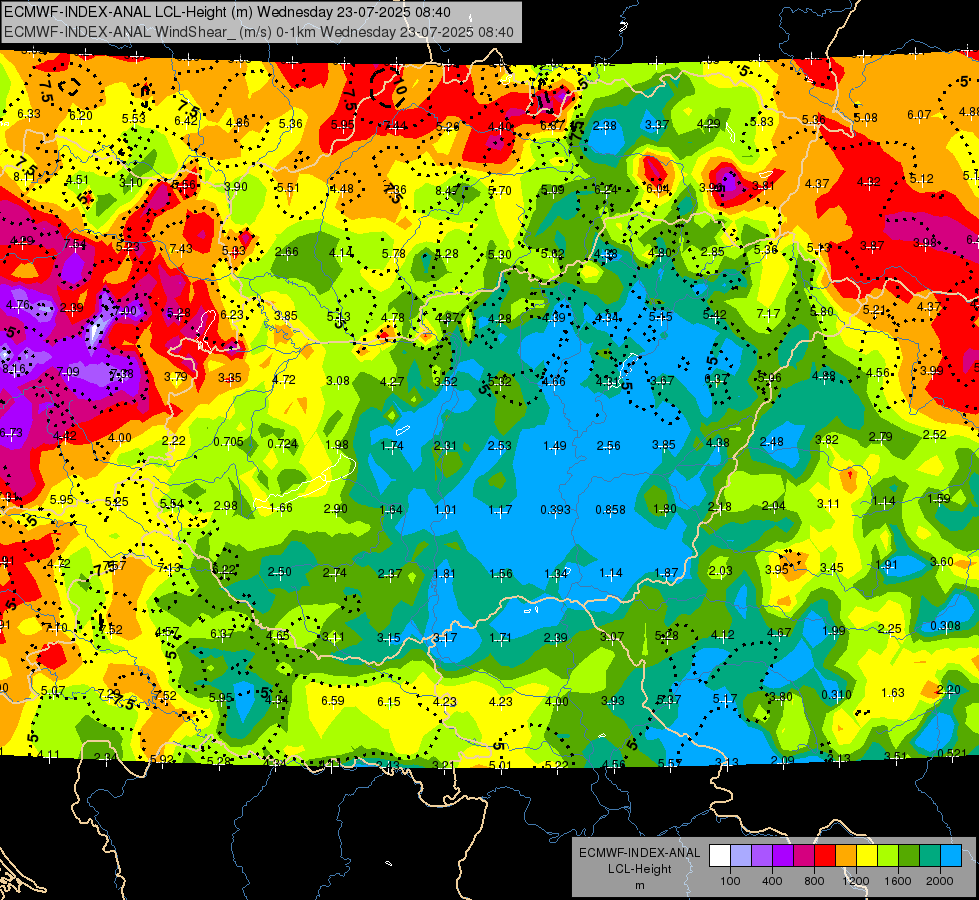Image resolution: width=979 pixels, height=900 pixels.
Task: Click the orange legend color swatch
Action: [846, 856]
